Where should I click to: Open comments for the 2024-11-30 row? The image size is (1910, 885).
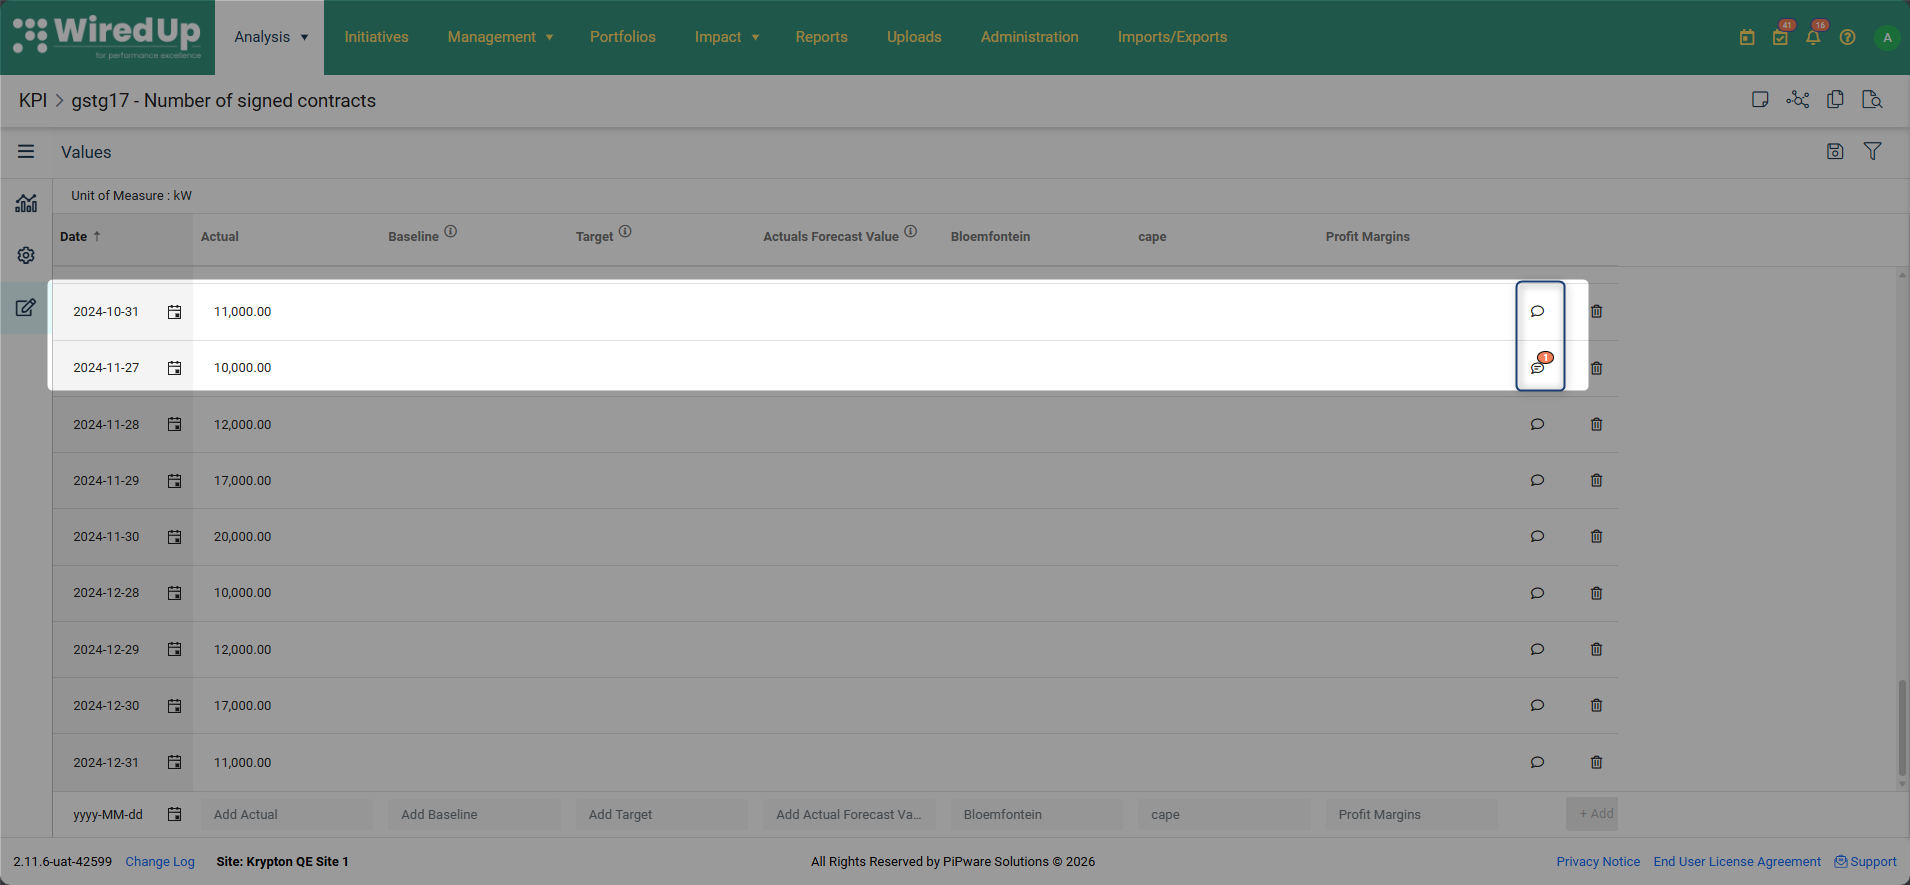(1537, 536)
